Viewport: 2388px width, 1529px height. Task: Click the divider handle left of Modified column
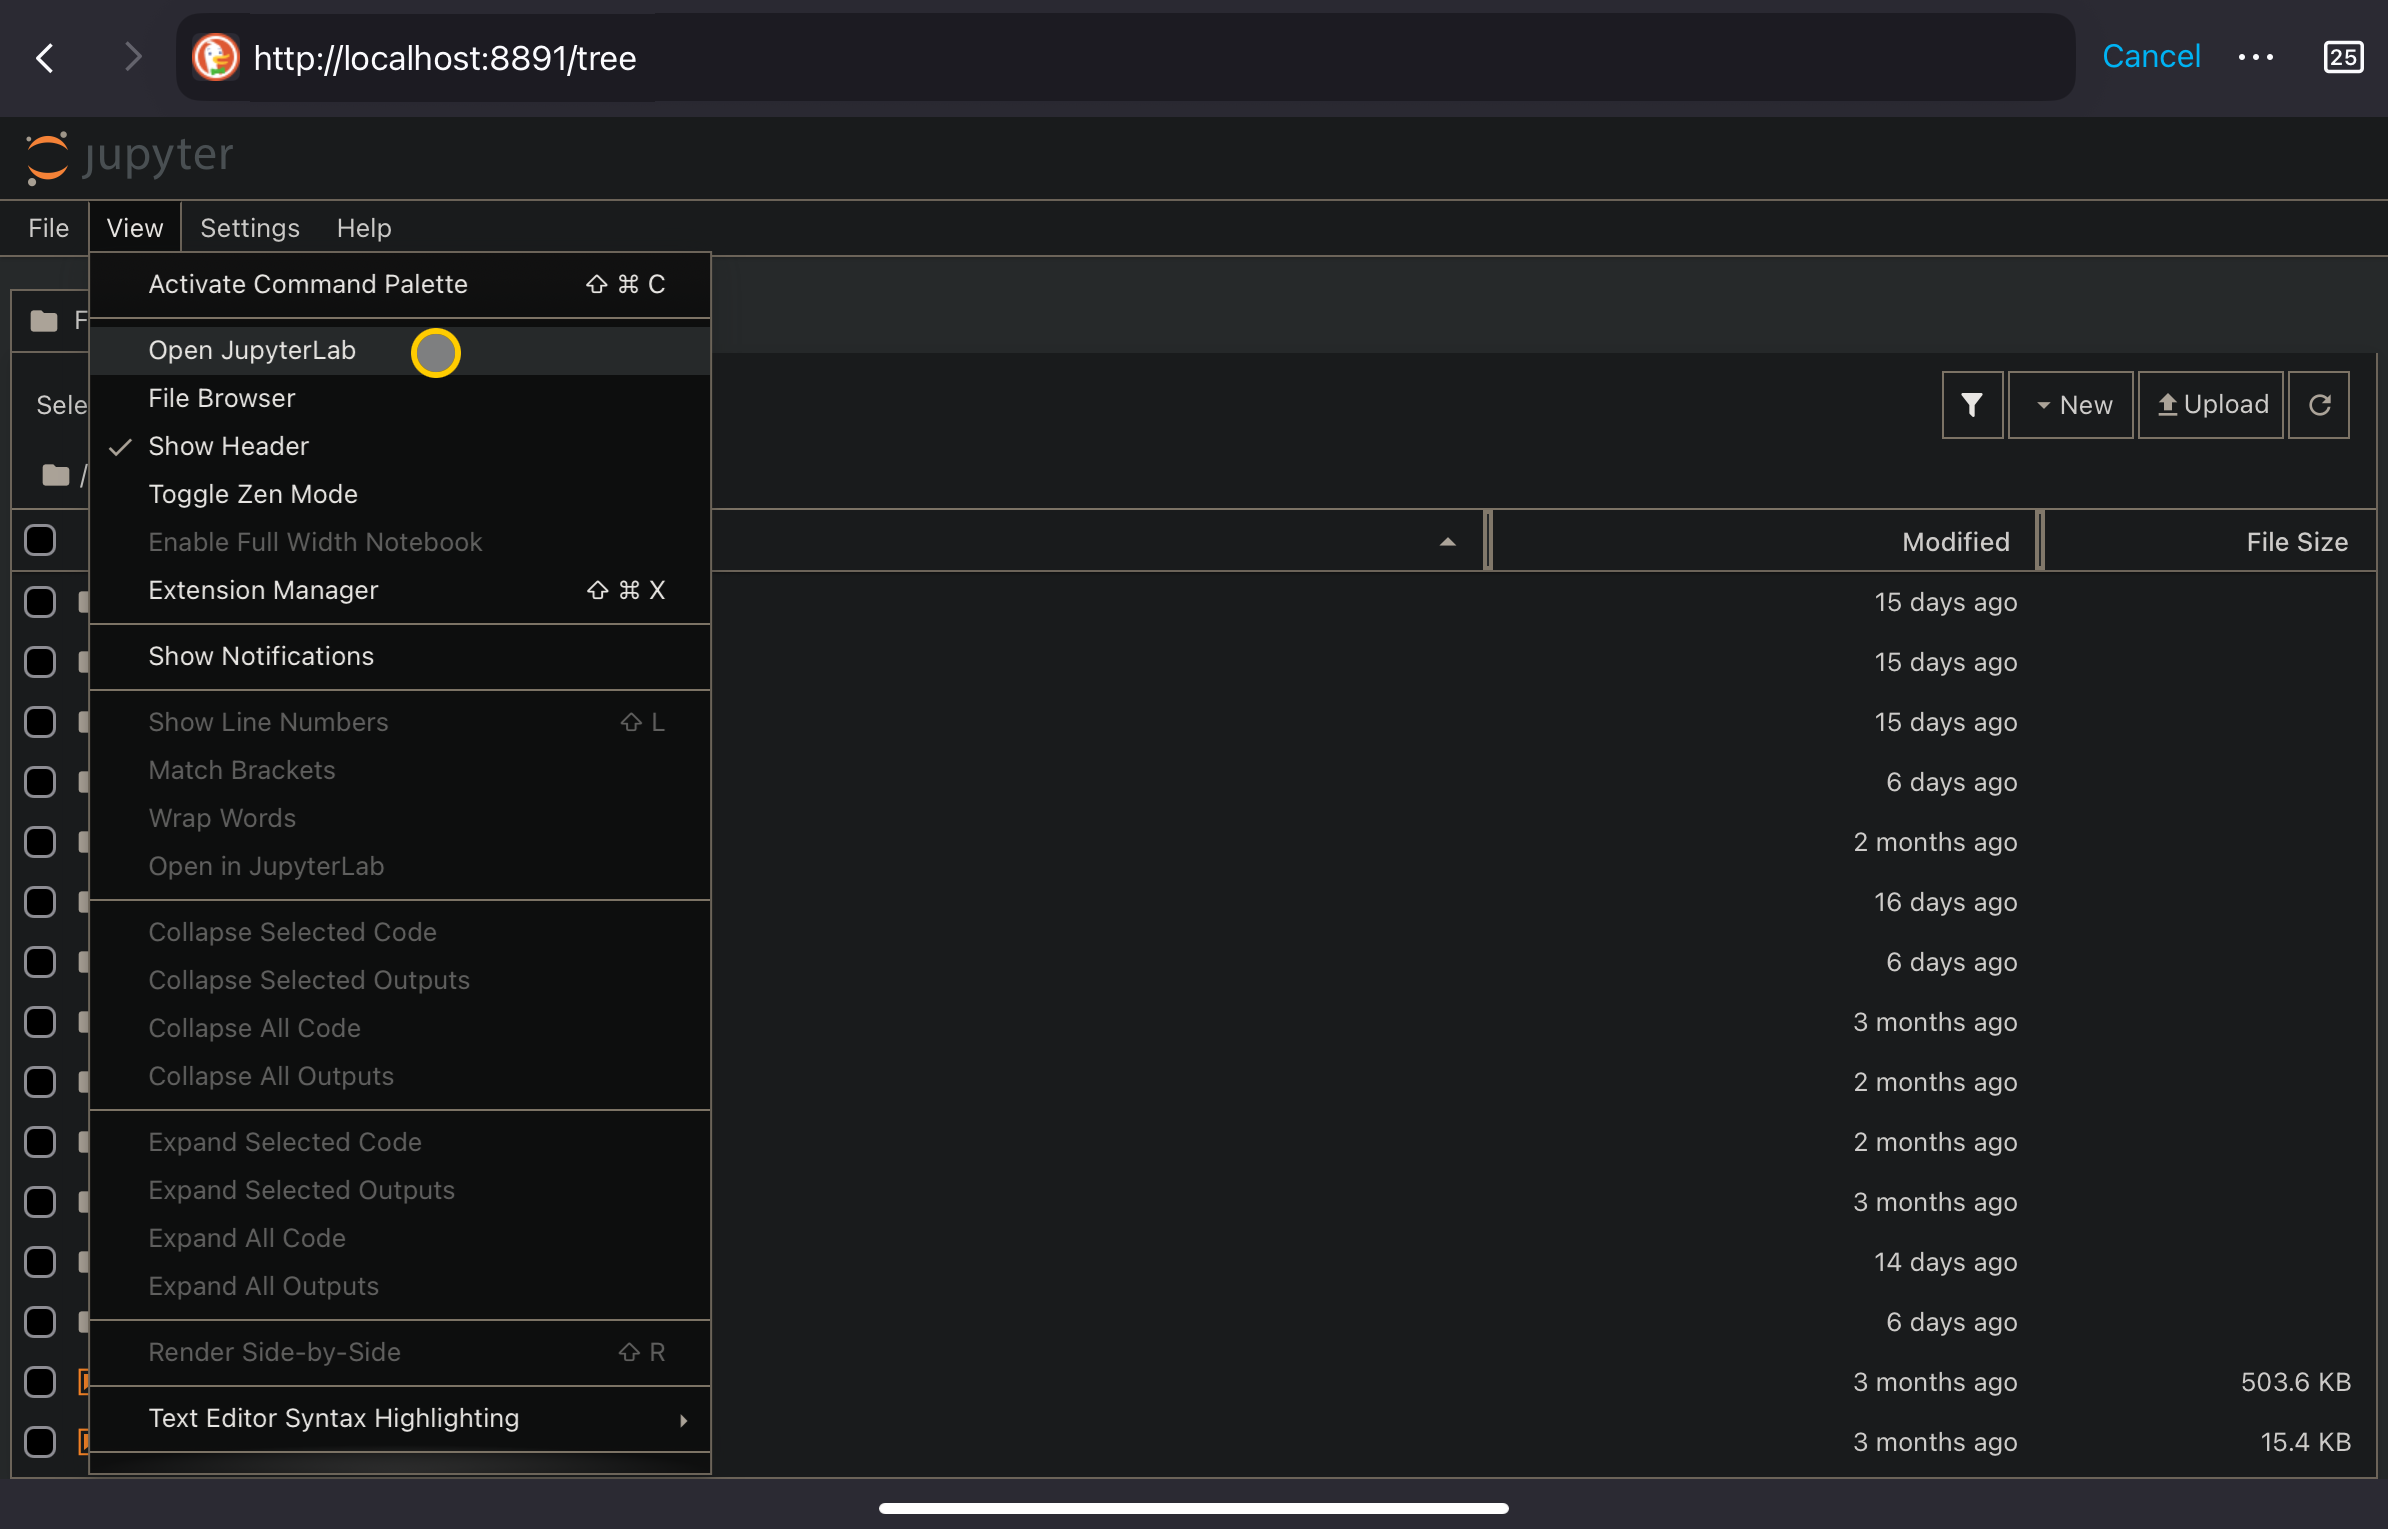pyautogui.click(x=1488, y=541)
